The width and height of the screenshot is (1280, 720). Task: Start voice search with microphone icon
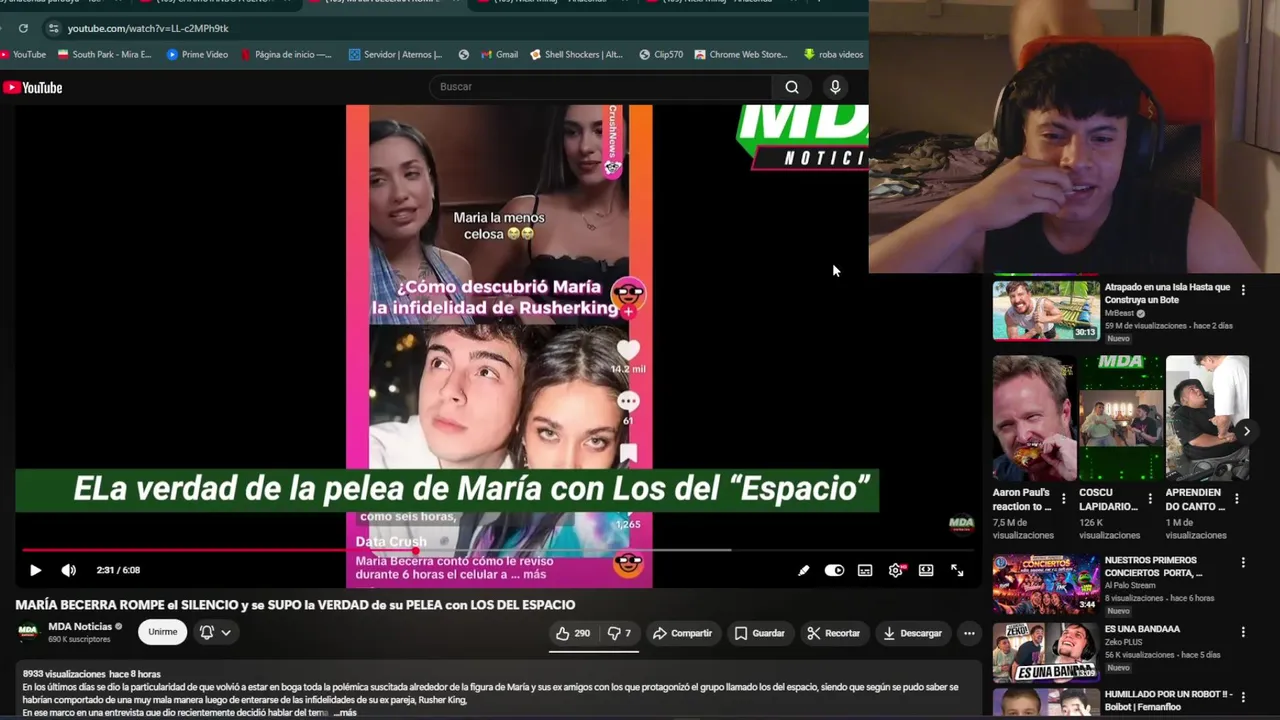click(x=835, y=87)
